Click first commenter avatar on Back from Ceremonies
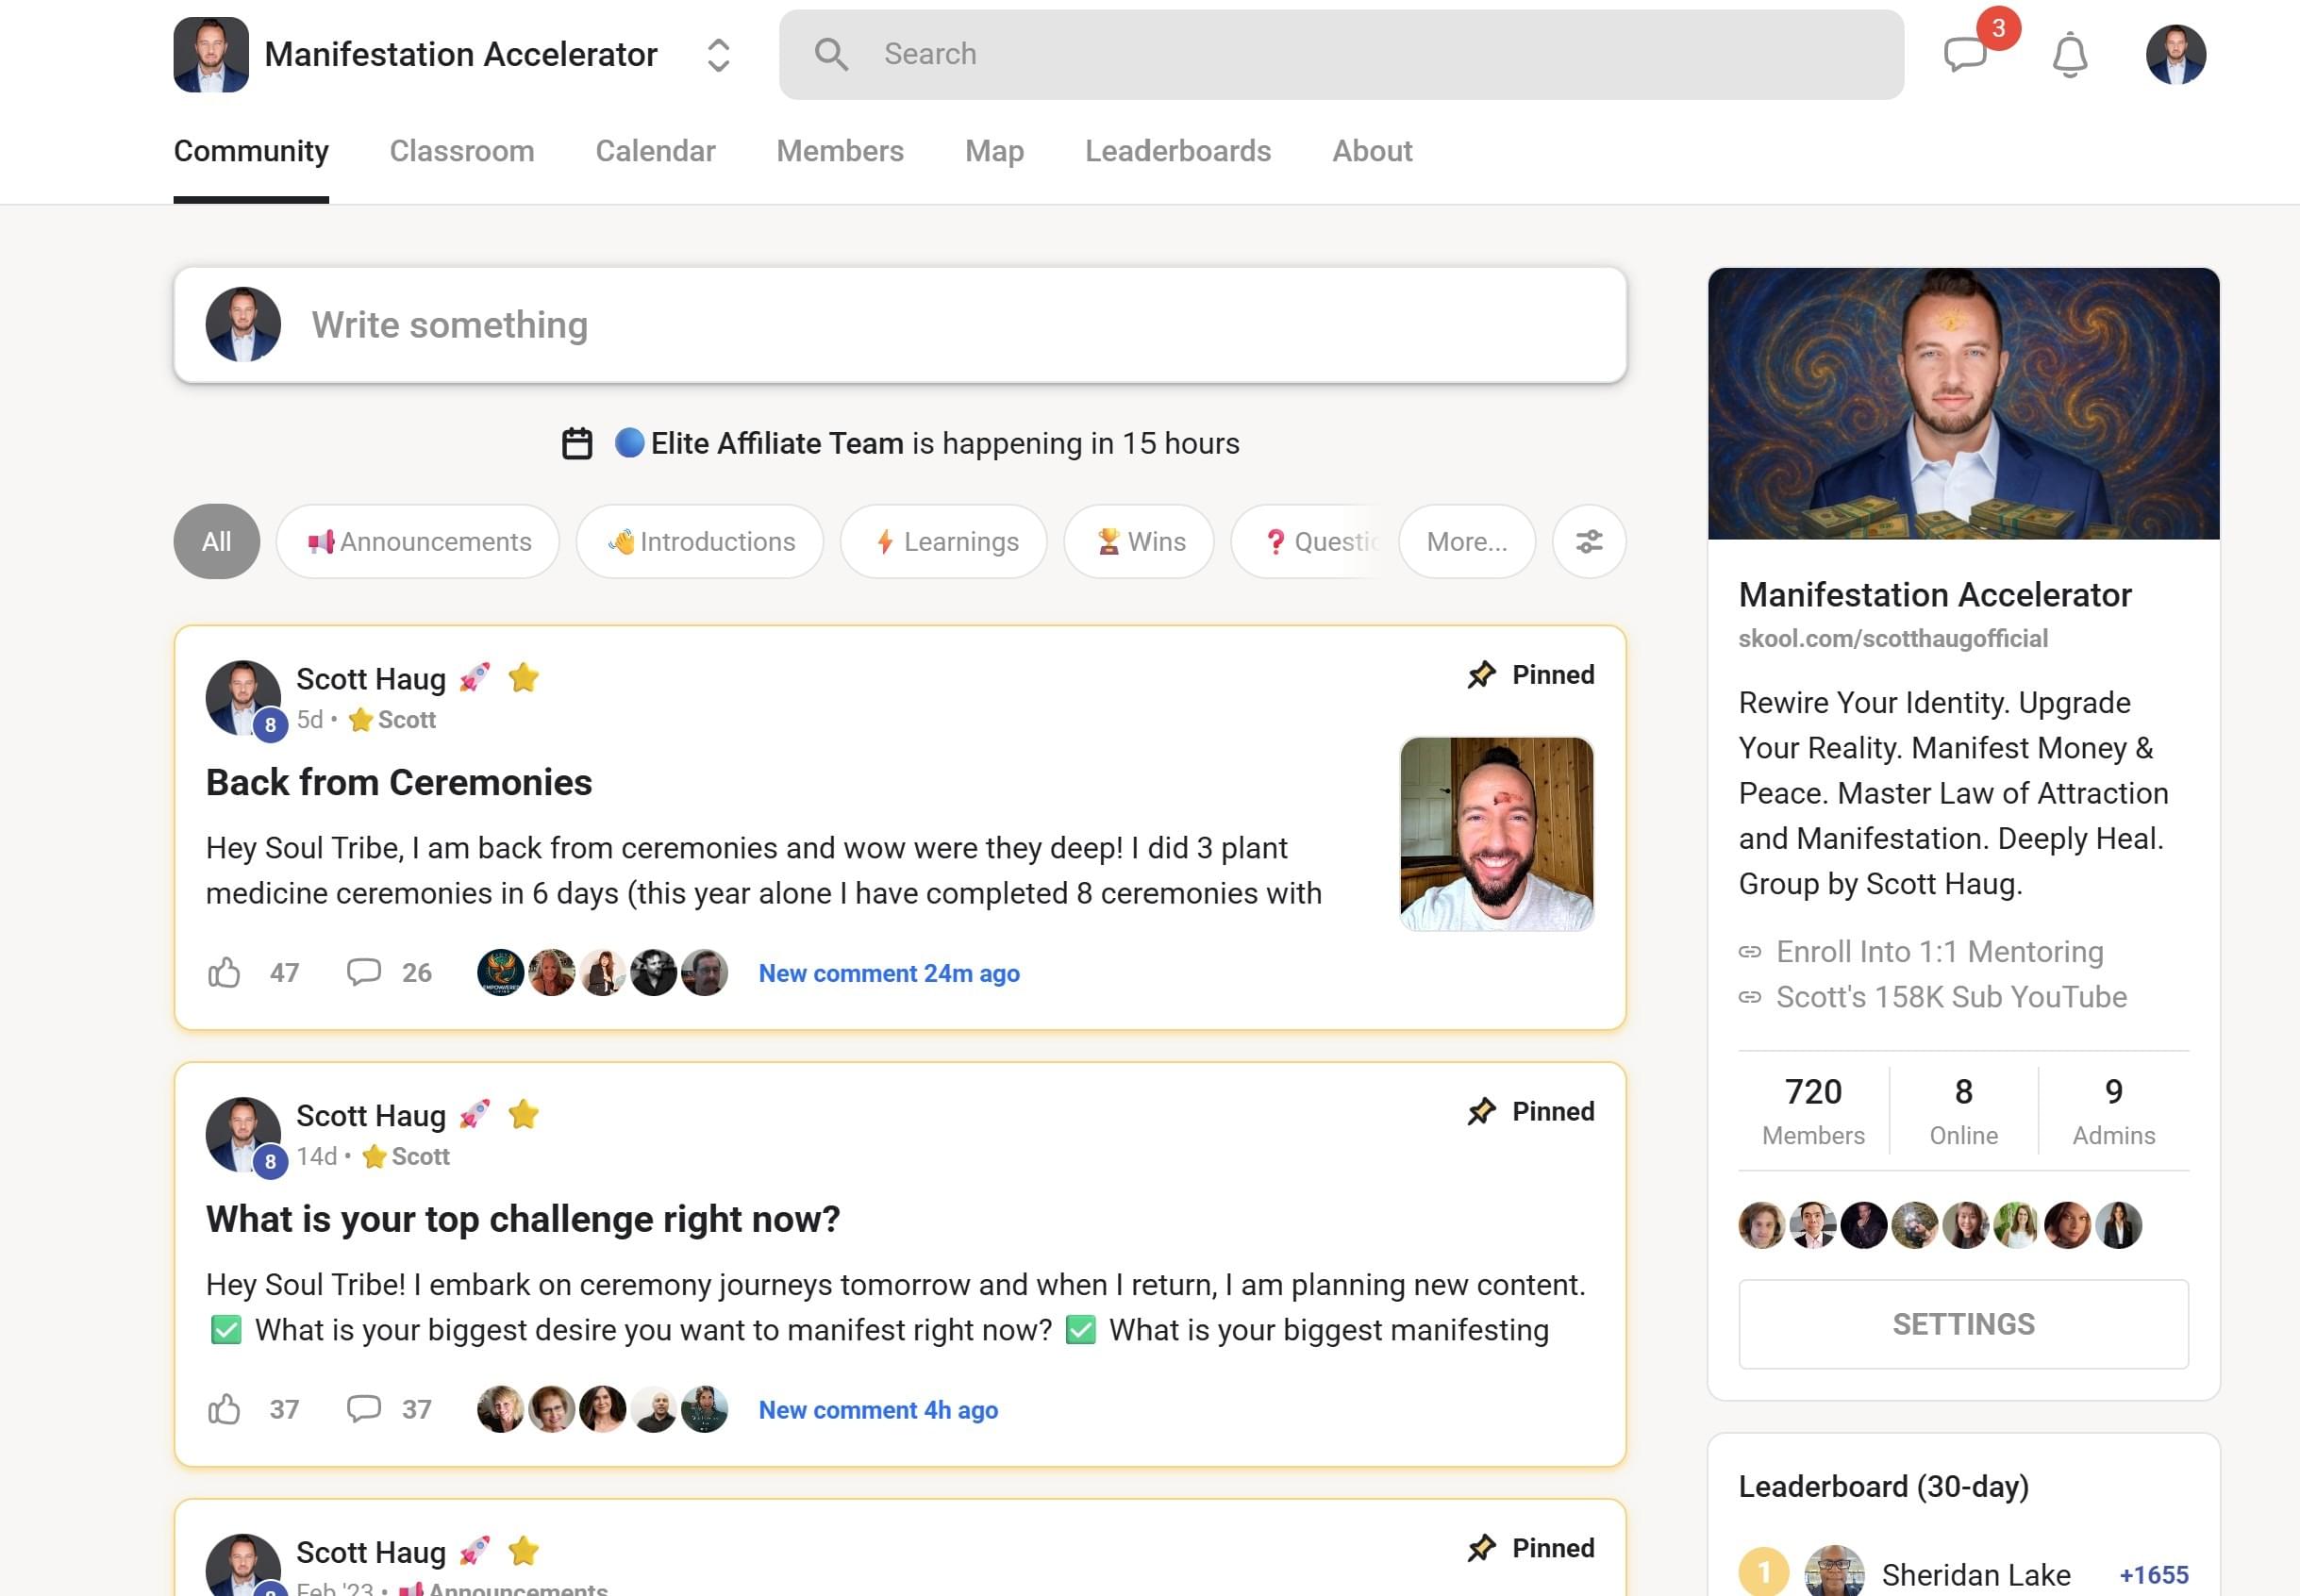2300x1596 pixels. tap(501, 973)
